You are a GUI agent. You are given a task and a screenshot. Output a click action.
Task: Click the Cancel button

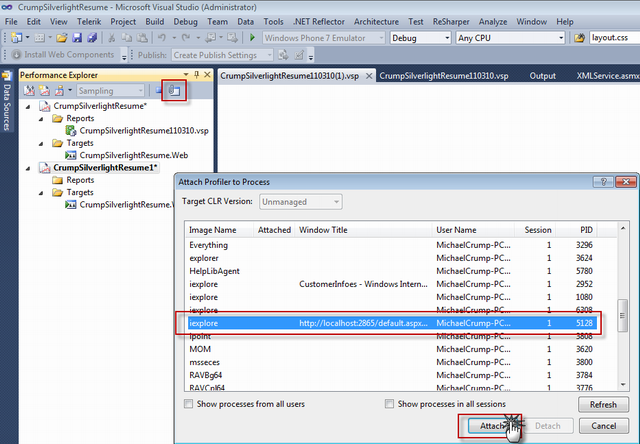click(604, 426)
